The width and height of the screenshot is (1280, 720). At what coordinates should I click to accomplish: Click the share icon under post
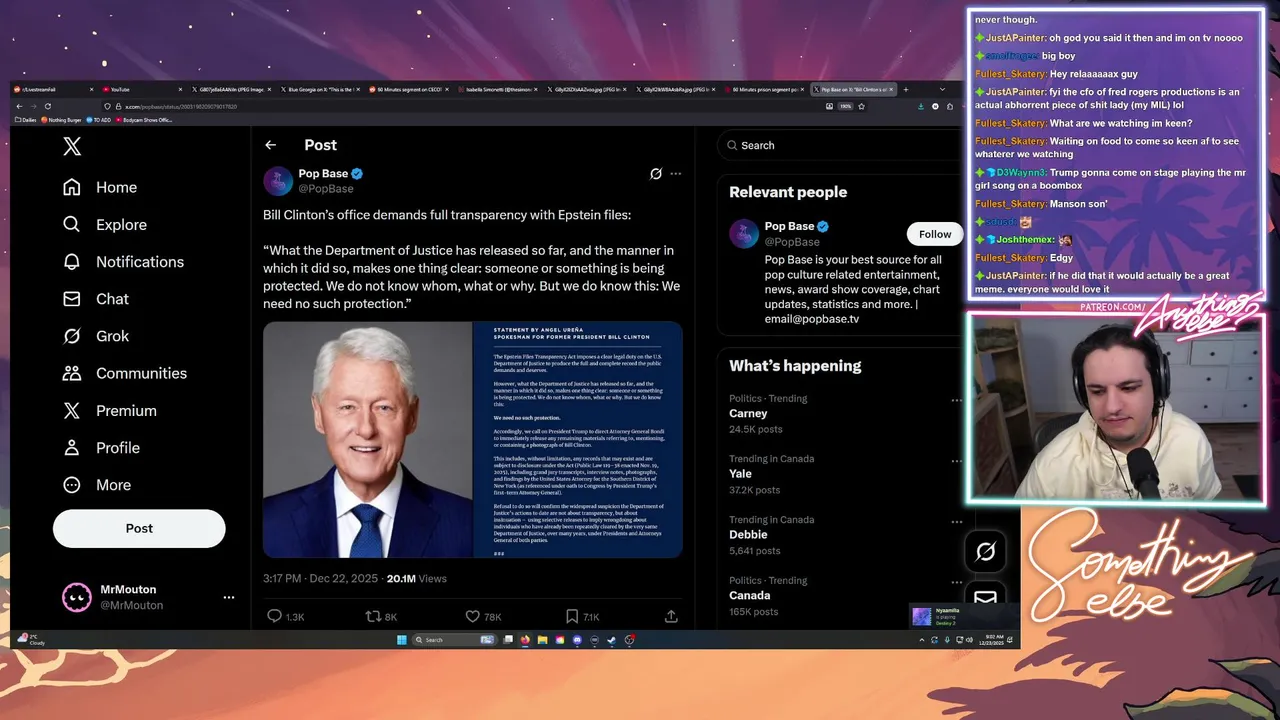[671, 617]
